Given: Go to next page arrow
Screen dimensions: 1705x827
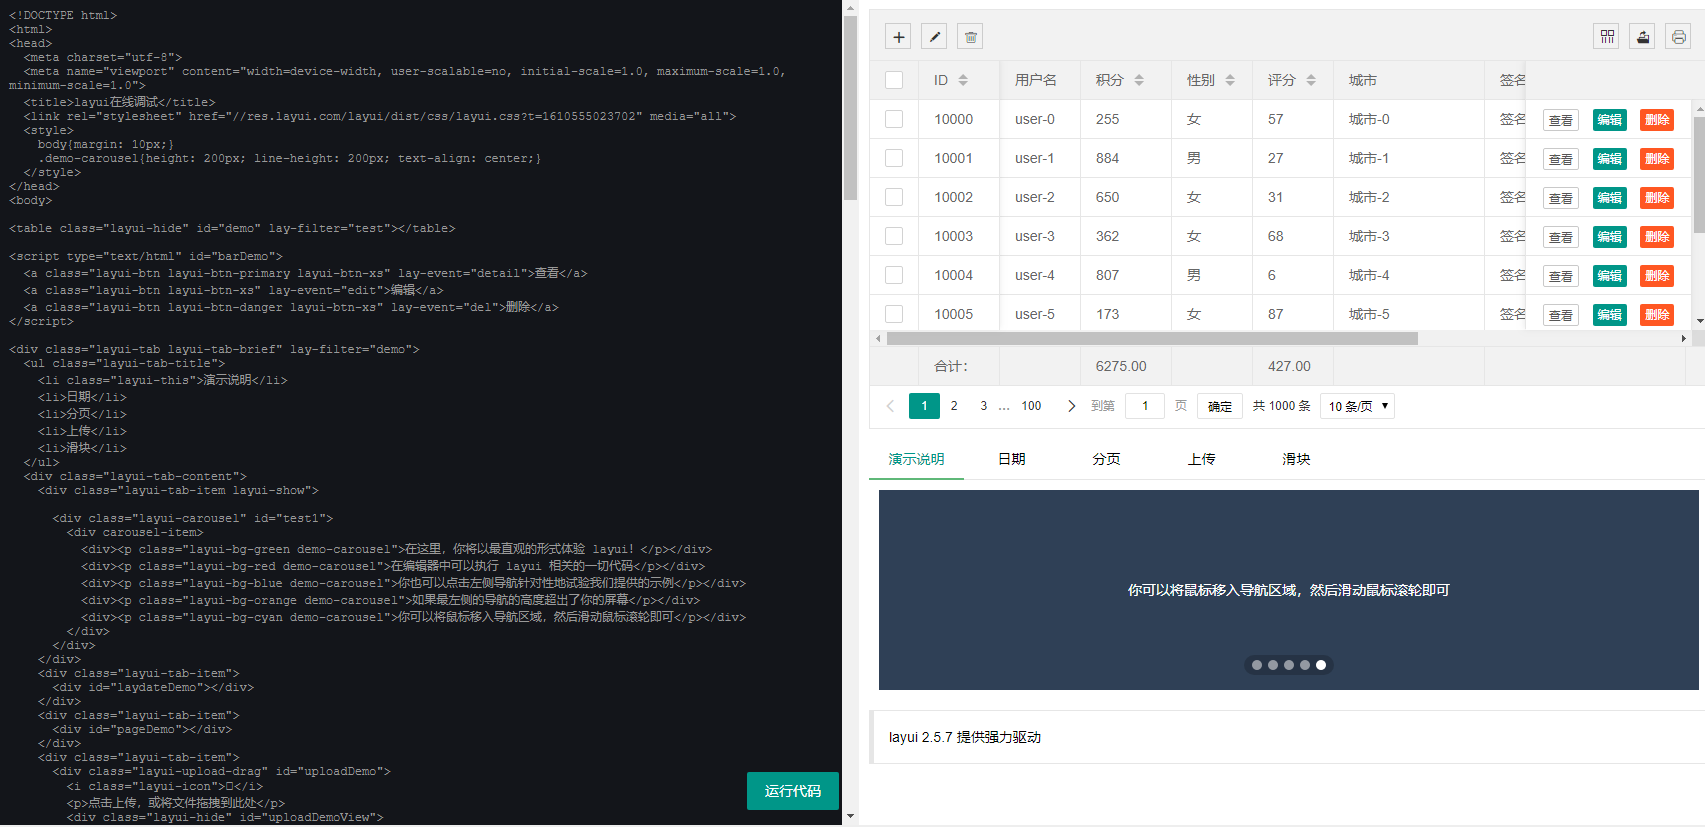Looking at the screenshot, I should tap(1071, 406).
